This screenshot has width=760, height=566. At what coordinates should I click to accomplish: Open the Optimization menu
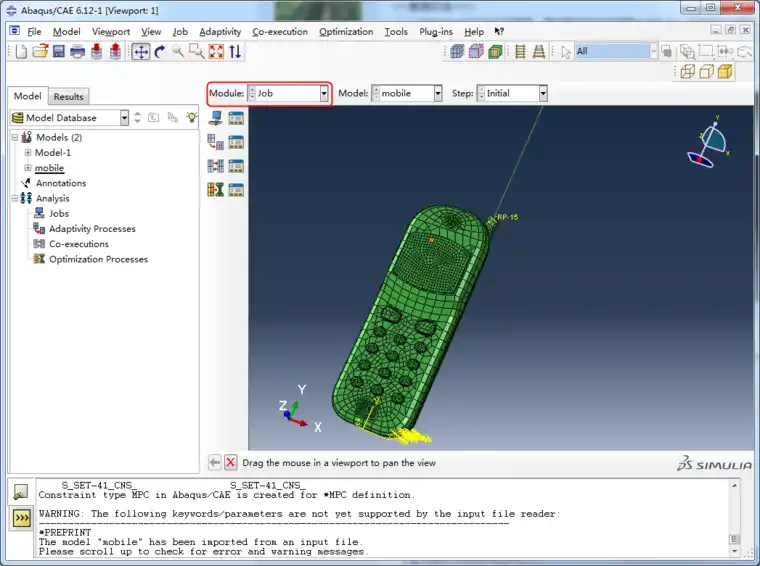(346, 31)
